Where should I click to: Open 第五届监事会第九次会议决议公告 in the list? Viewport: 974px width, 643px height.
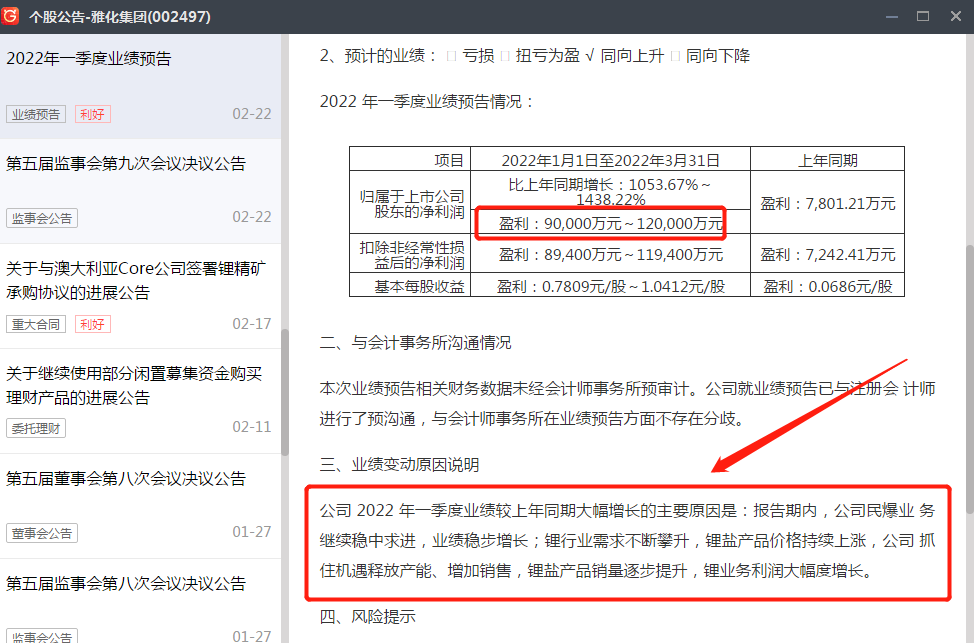click(140, 191)
